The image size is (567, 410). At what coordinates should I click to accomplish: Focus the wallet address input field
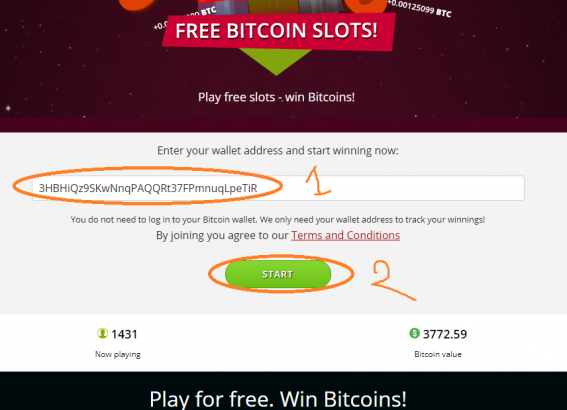pyautogui.click(x=278, y=188)
